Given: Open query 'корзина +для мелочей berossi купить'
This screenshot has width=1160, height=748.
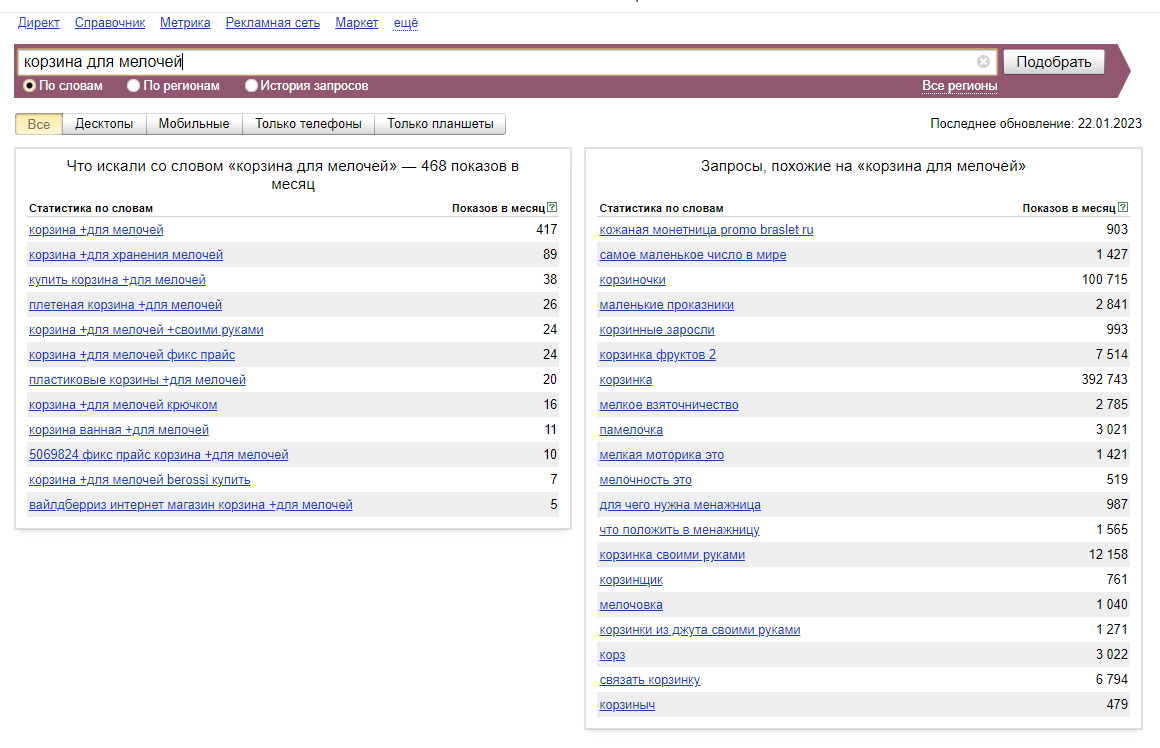Looking at the screenshot, I should (x=139, y=480).
